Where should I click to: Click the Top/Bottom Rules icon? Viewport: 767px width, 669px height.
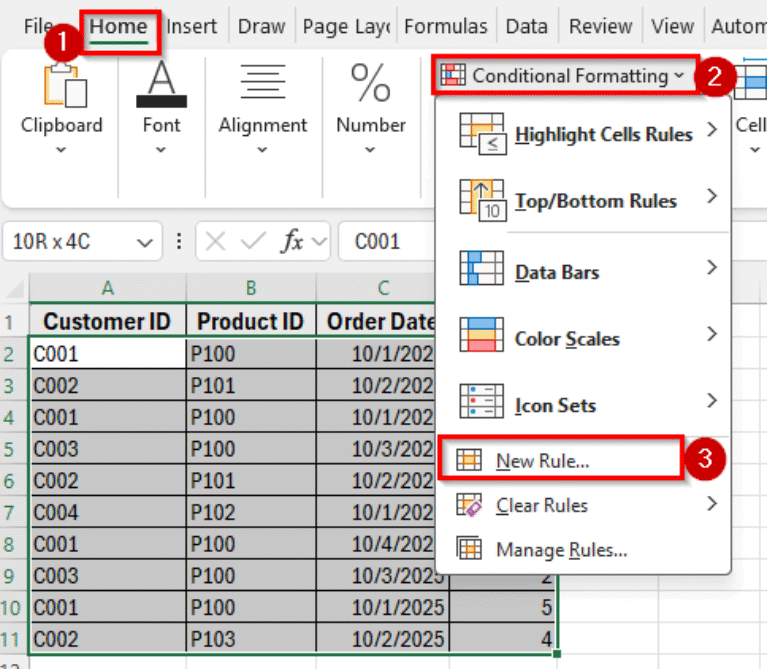[x=482, y=200]
